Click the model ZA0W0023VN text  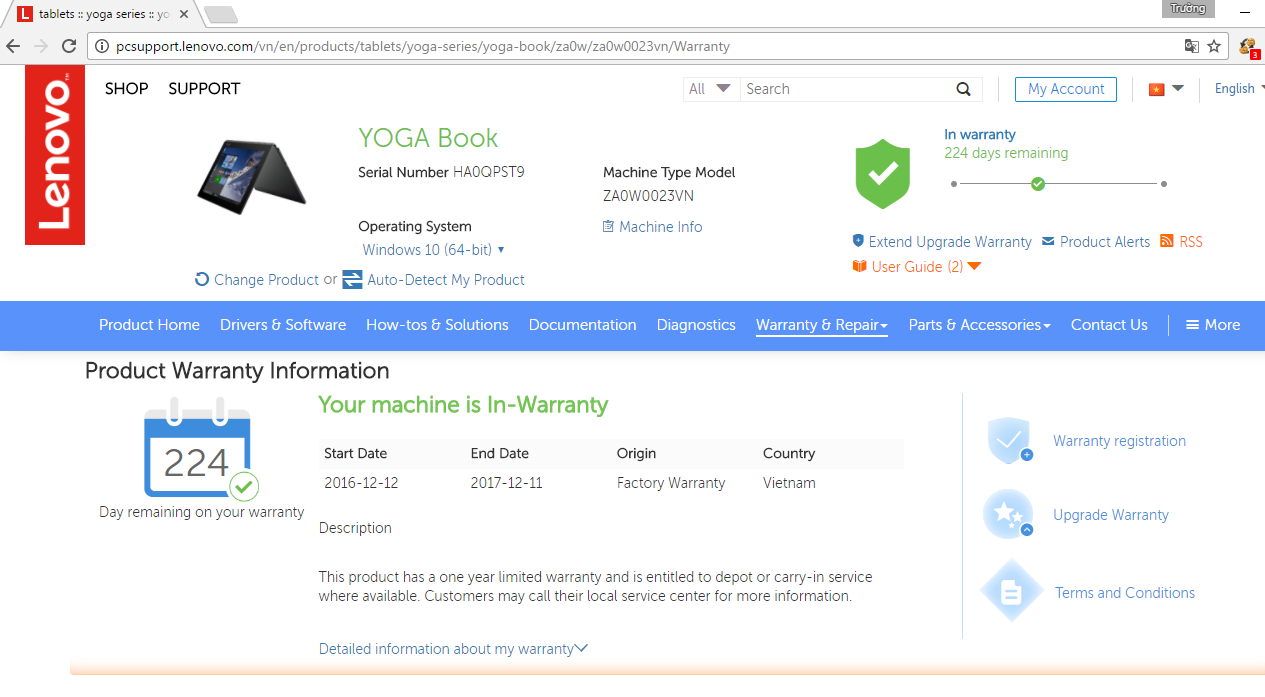click(x=648, y=196)
